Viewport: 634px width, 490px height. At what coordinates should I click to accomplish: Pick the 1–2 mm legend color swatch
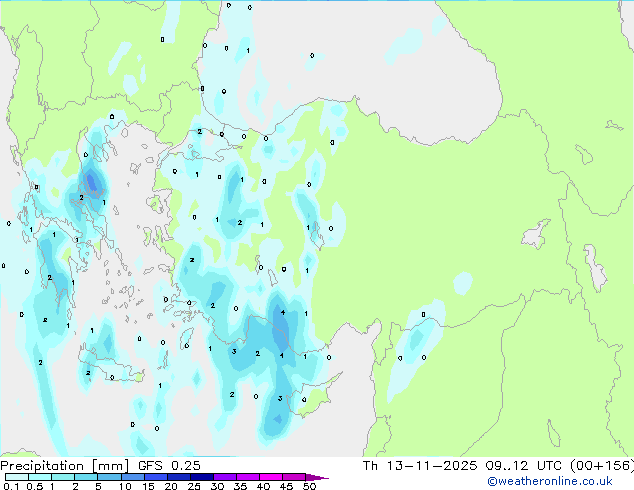(63, 477)
